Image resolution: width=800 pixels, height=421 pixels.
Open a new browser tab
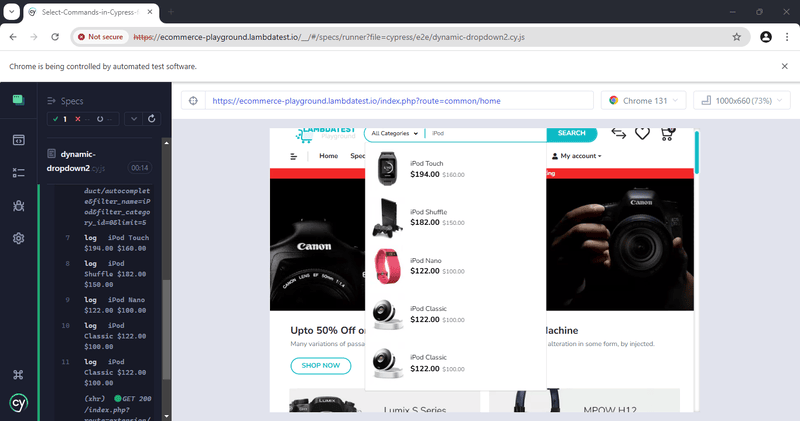click(x=171, y=12)
